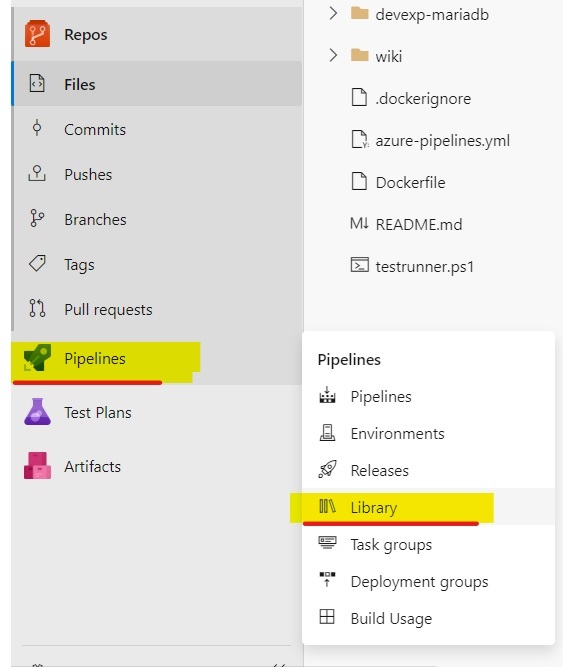Click the Build Usage grid icon

[x=327, y=616]
